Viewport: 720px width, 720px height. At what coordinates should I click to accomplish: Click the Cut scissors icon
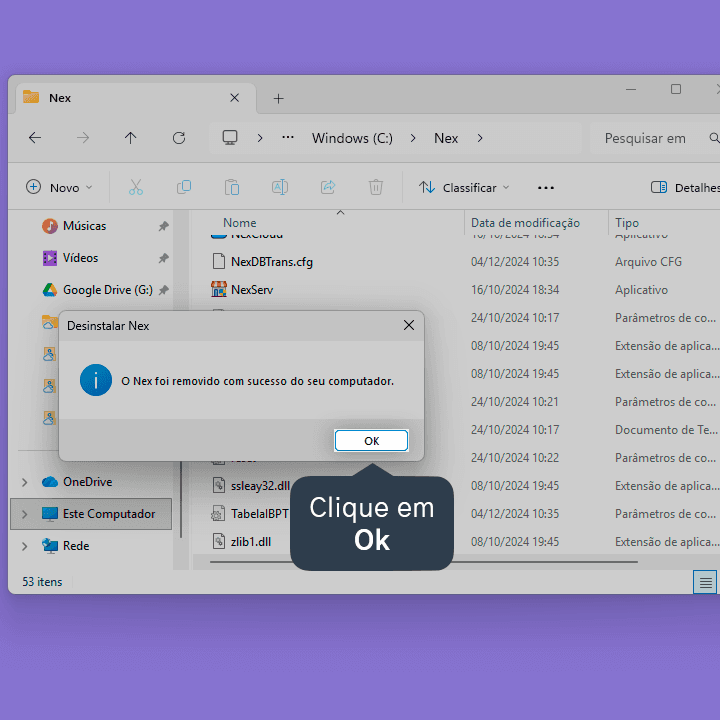click(x=136, y=187)
